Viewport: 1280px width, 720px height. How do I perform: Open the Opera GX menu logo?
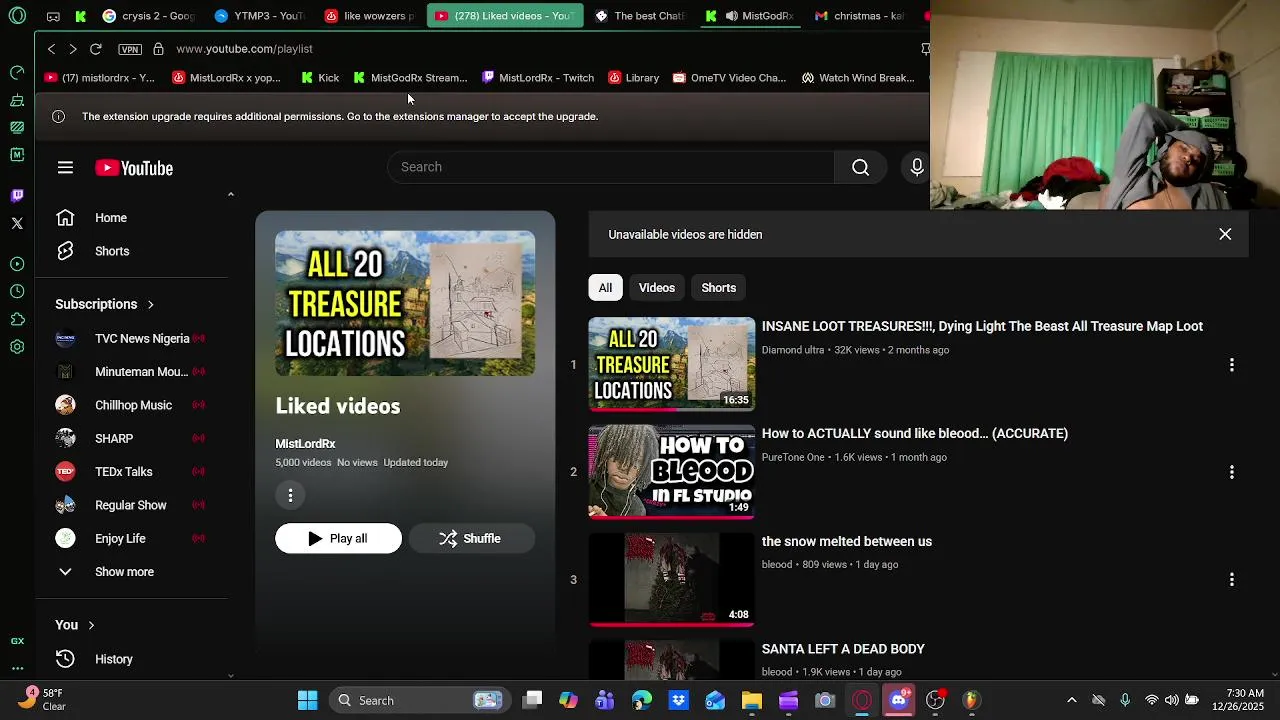[17, 16]
